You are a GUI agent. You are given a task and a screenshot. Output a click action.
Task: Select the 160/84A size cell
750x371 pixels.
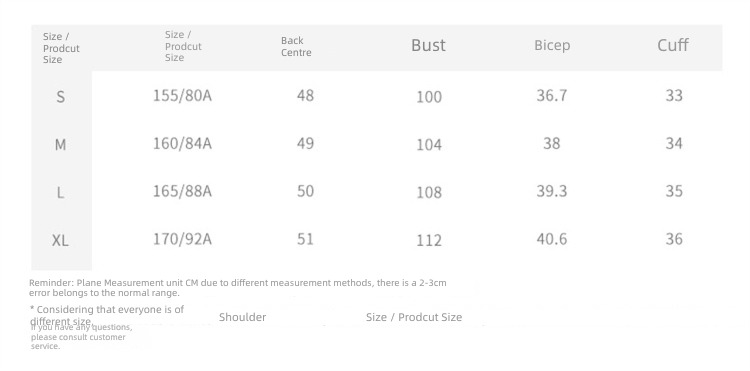tap(182, 143)
